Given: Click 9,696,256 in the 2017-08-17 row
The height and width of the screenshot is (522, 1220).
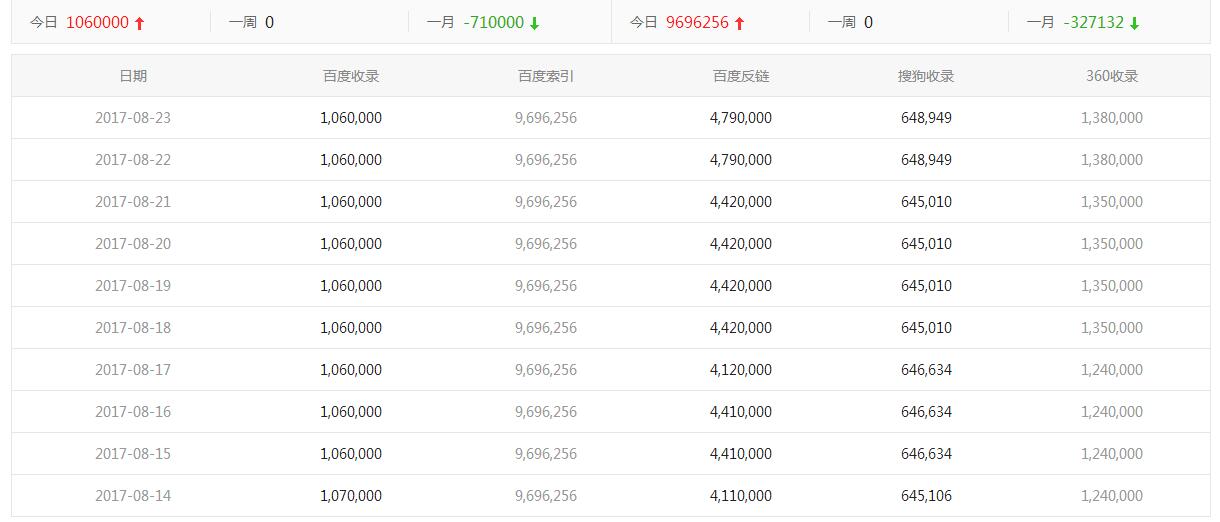Looking at the screenshot, I should coord(546,370).
